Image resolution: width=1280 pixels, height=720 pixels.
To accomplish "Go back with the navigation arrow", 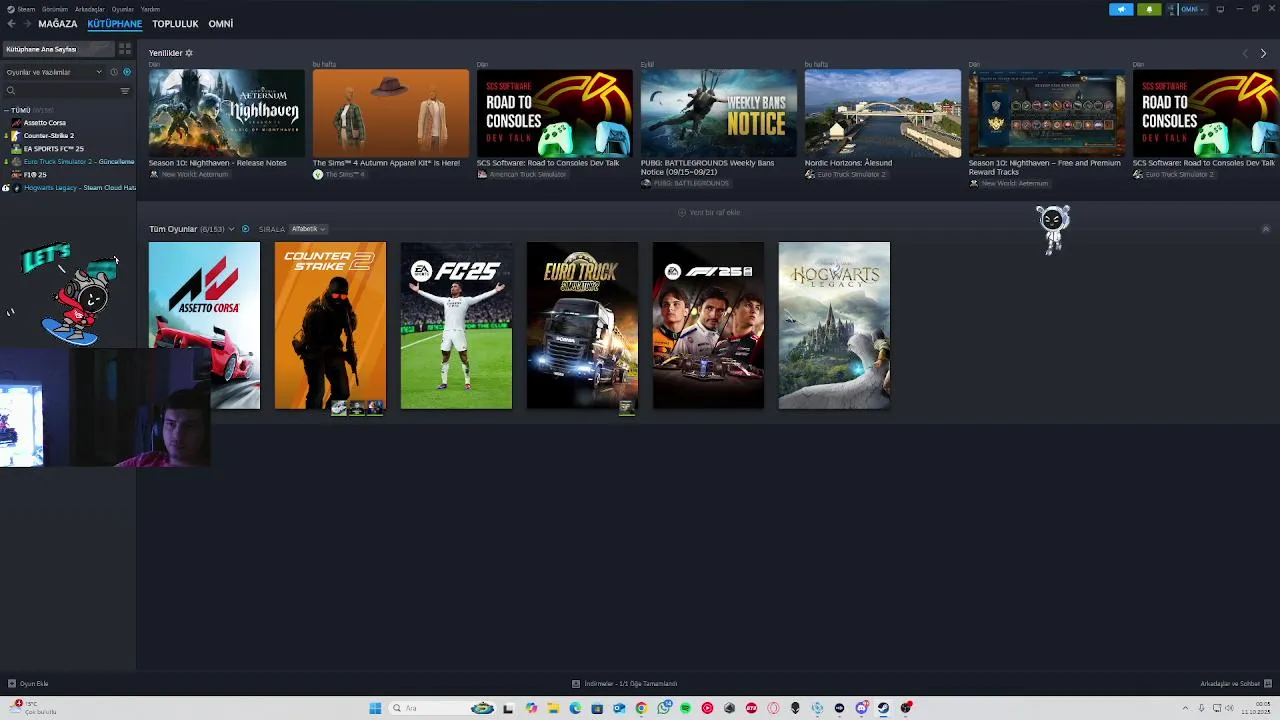I will tap(11, 24).
